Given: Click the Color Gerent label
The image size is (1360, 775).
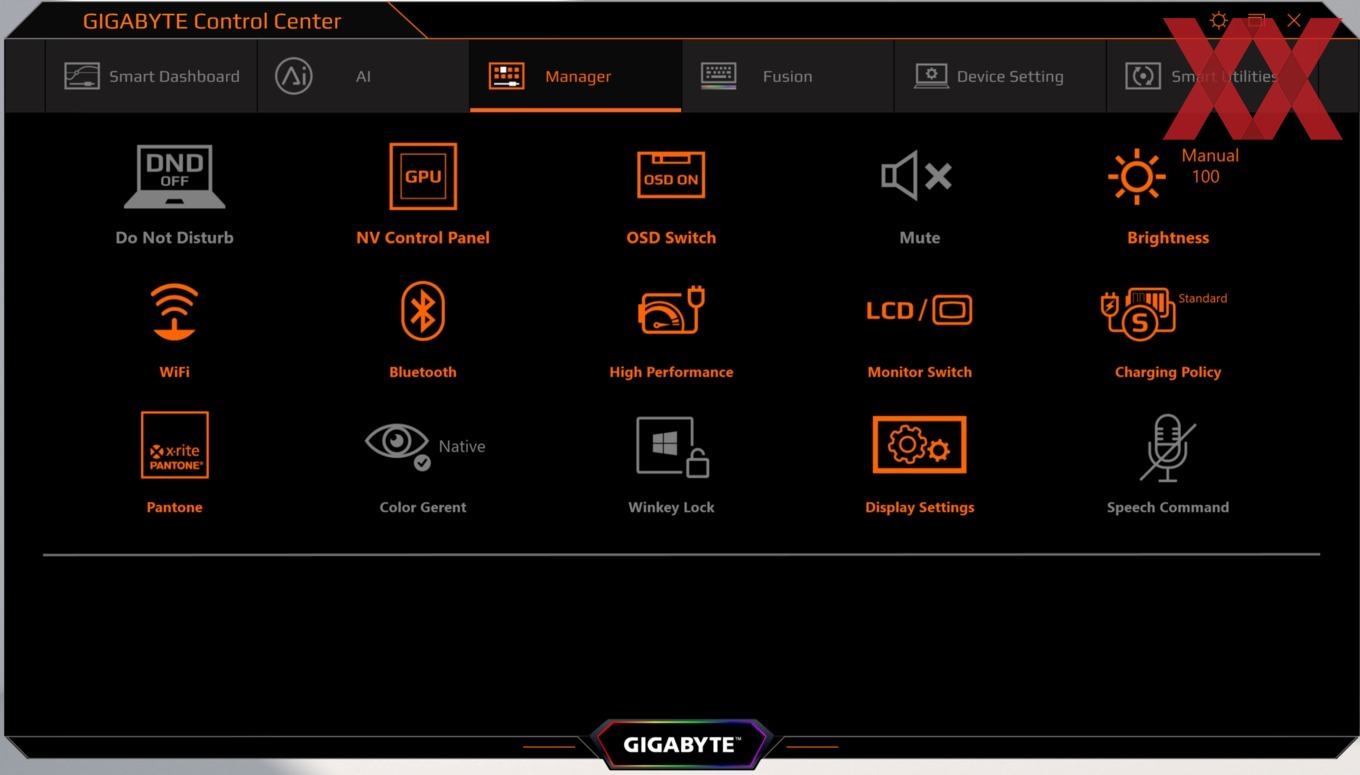Looking at the screenshot, I should tap(423, 507).
